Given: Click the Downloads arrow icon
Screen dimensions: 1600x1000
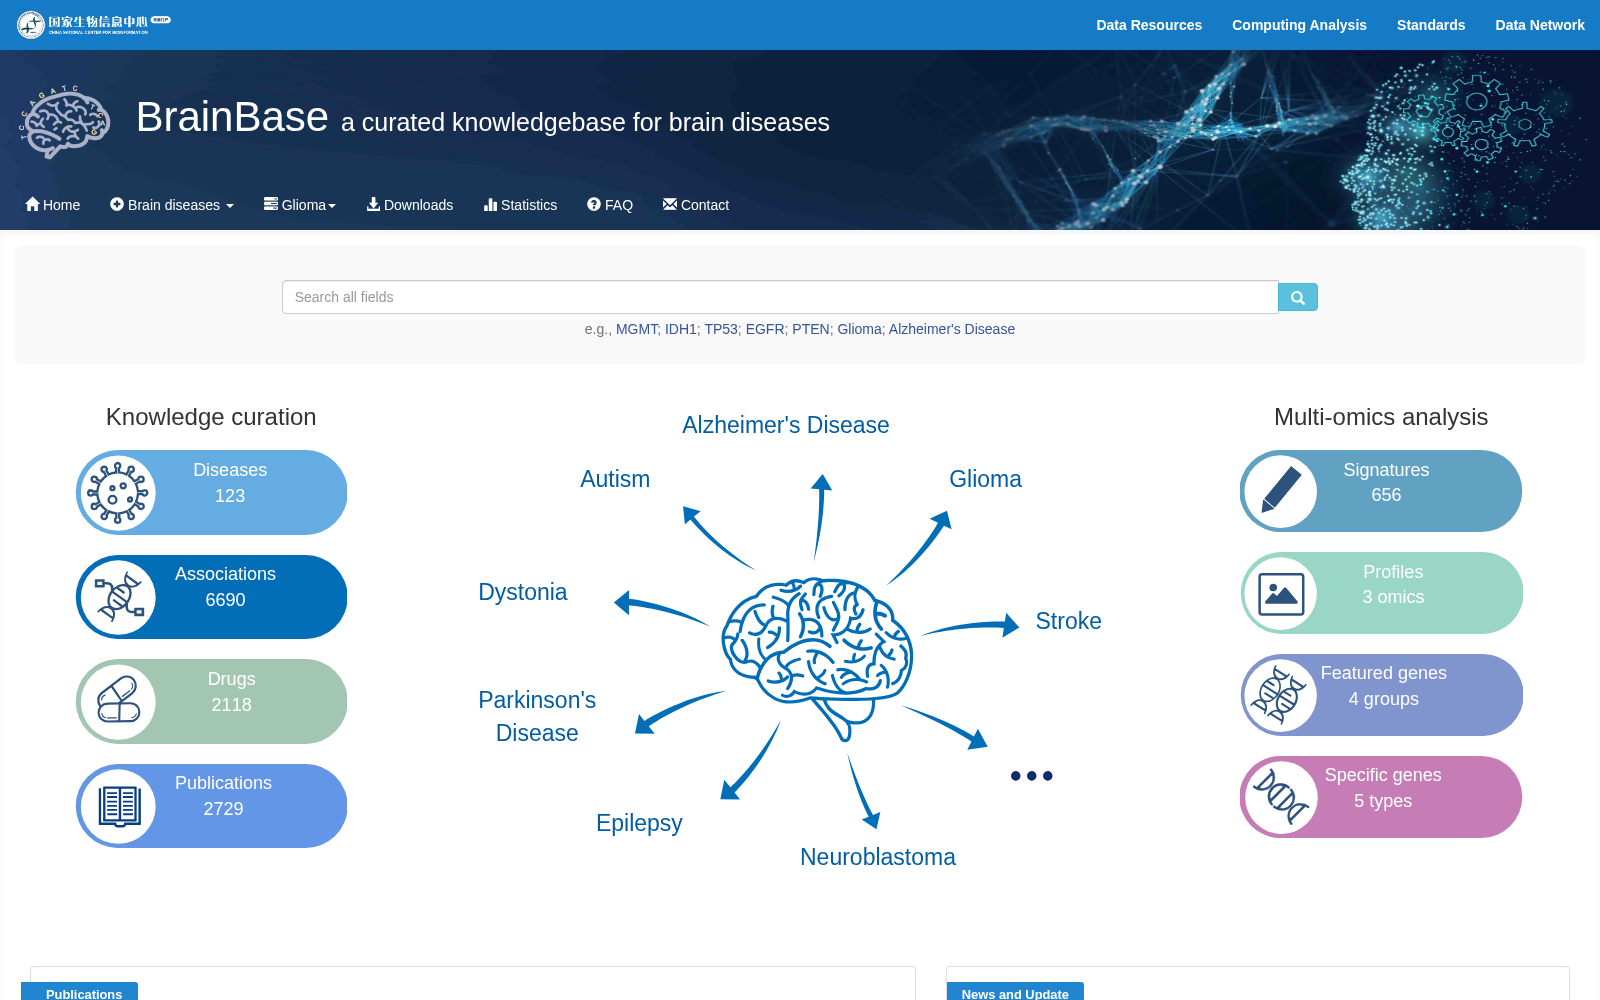Looking at the screenshot, I should coord(373,204).
